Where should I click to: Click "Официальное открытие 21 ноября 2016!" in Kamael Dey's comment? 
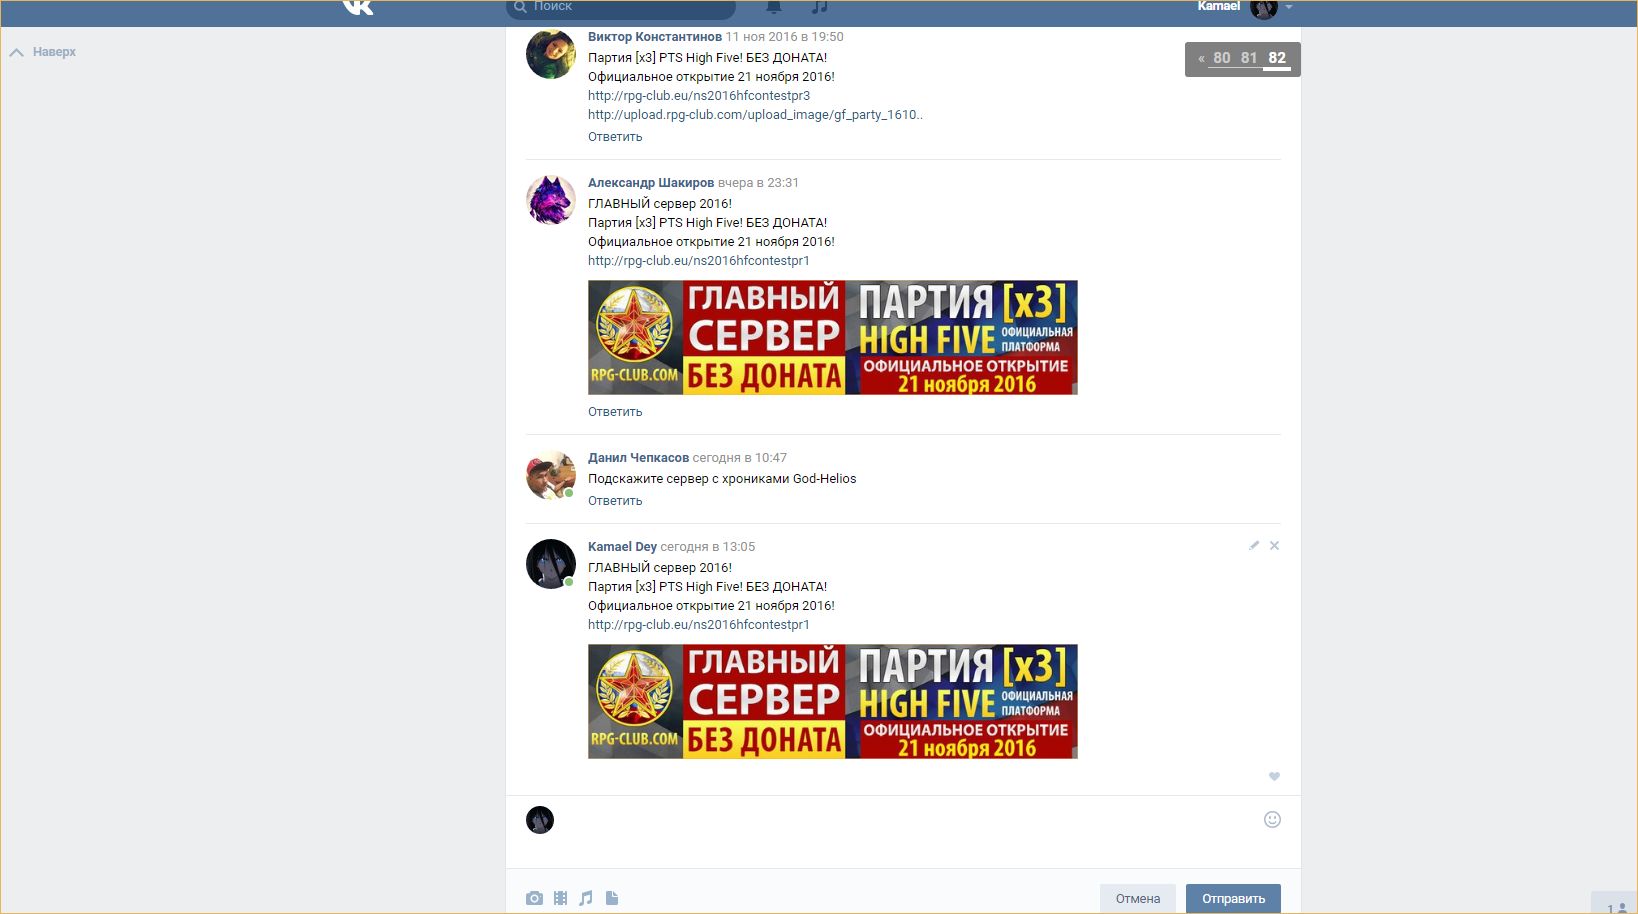(x=711, y=606)
